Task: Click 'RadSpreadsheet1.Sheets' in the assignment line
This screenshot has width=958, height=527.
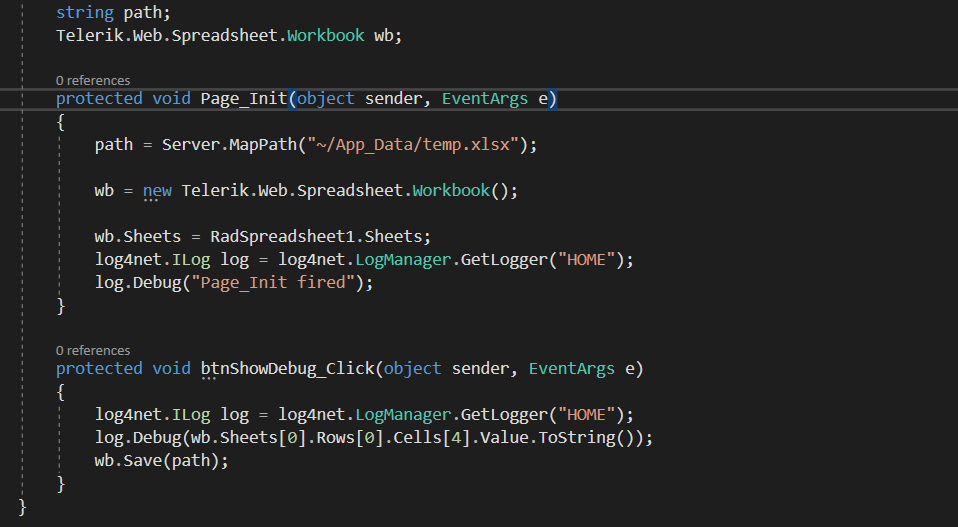Action: (x=316, y=237)
